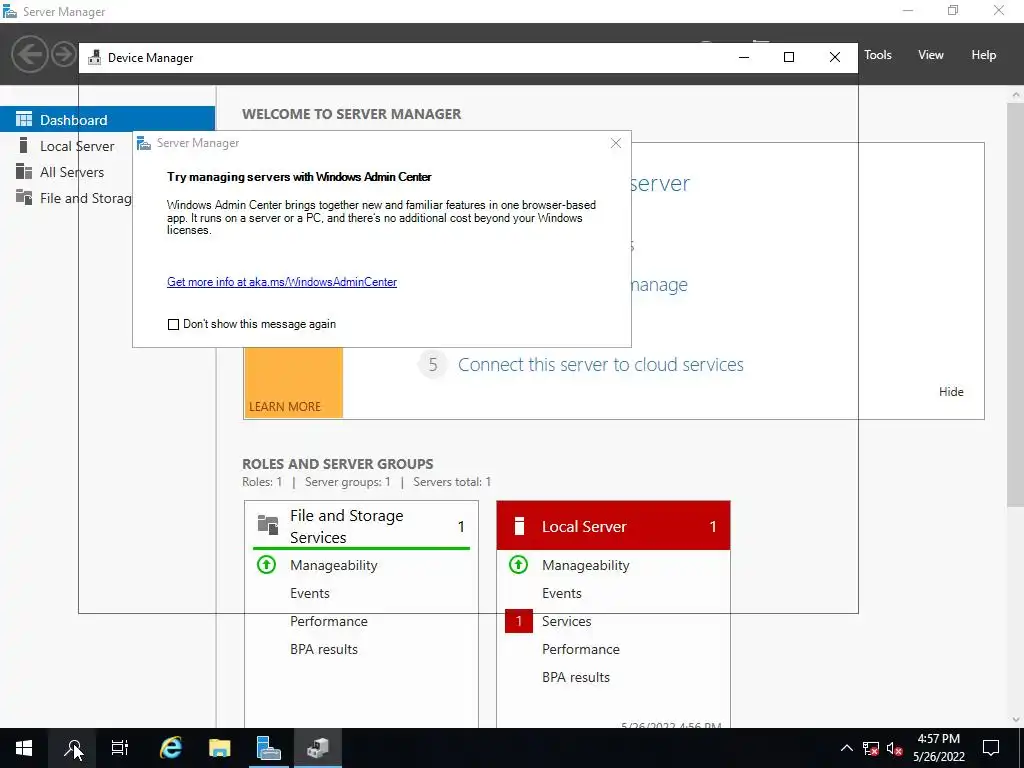Open Events under File and Storage Services

click(310, 594)
